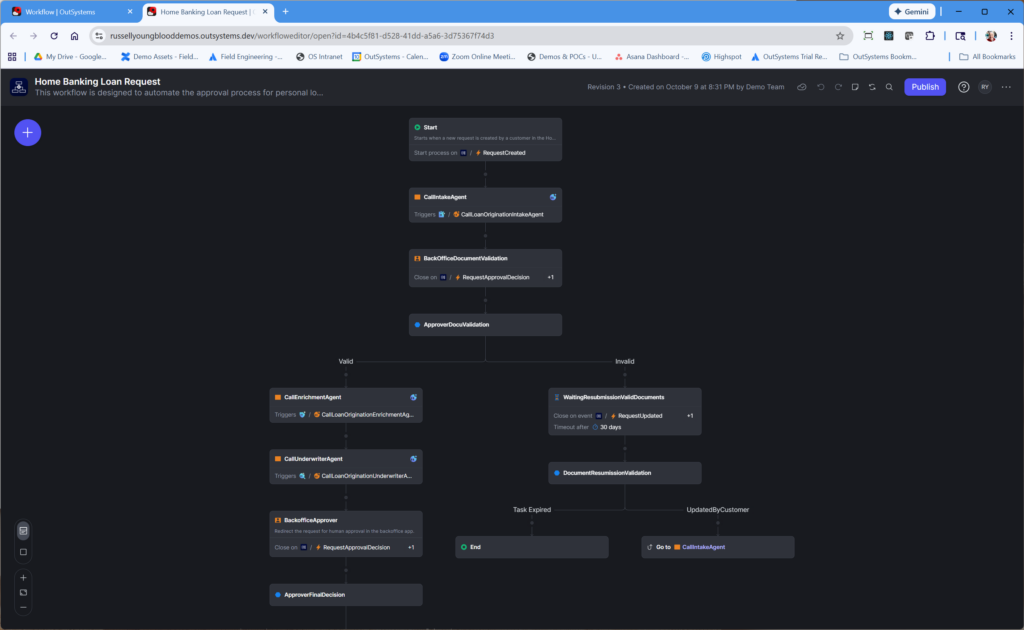Zoom in with the canvas plus control
Viewport: 1024px width, 630px height.
pos(24,577)
